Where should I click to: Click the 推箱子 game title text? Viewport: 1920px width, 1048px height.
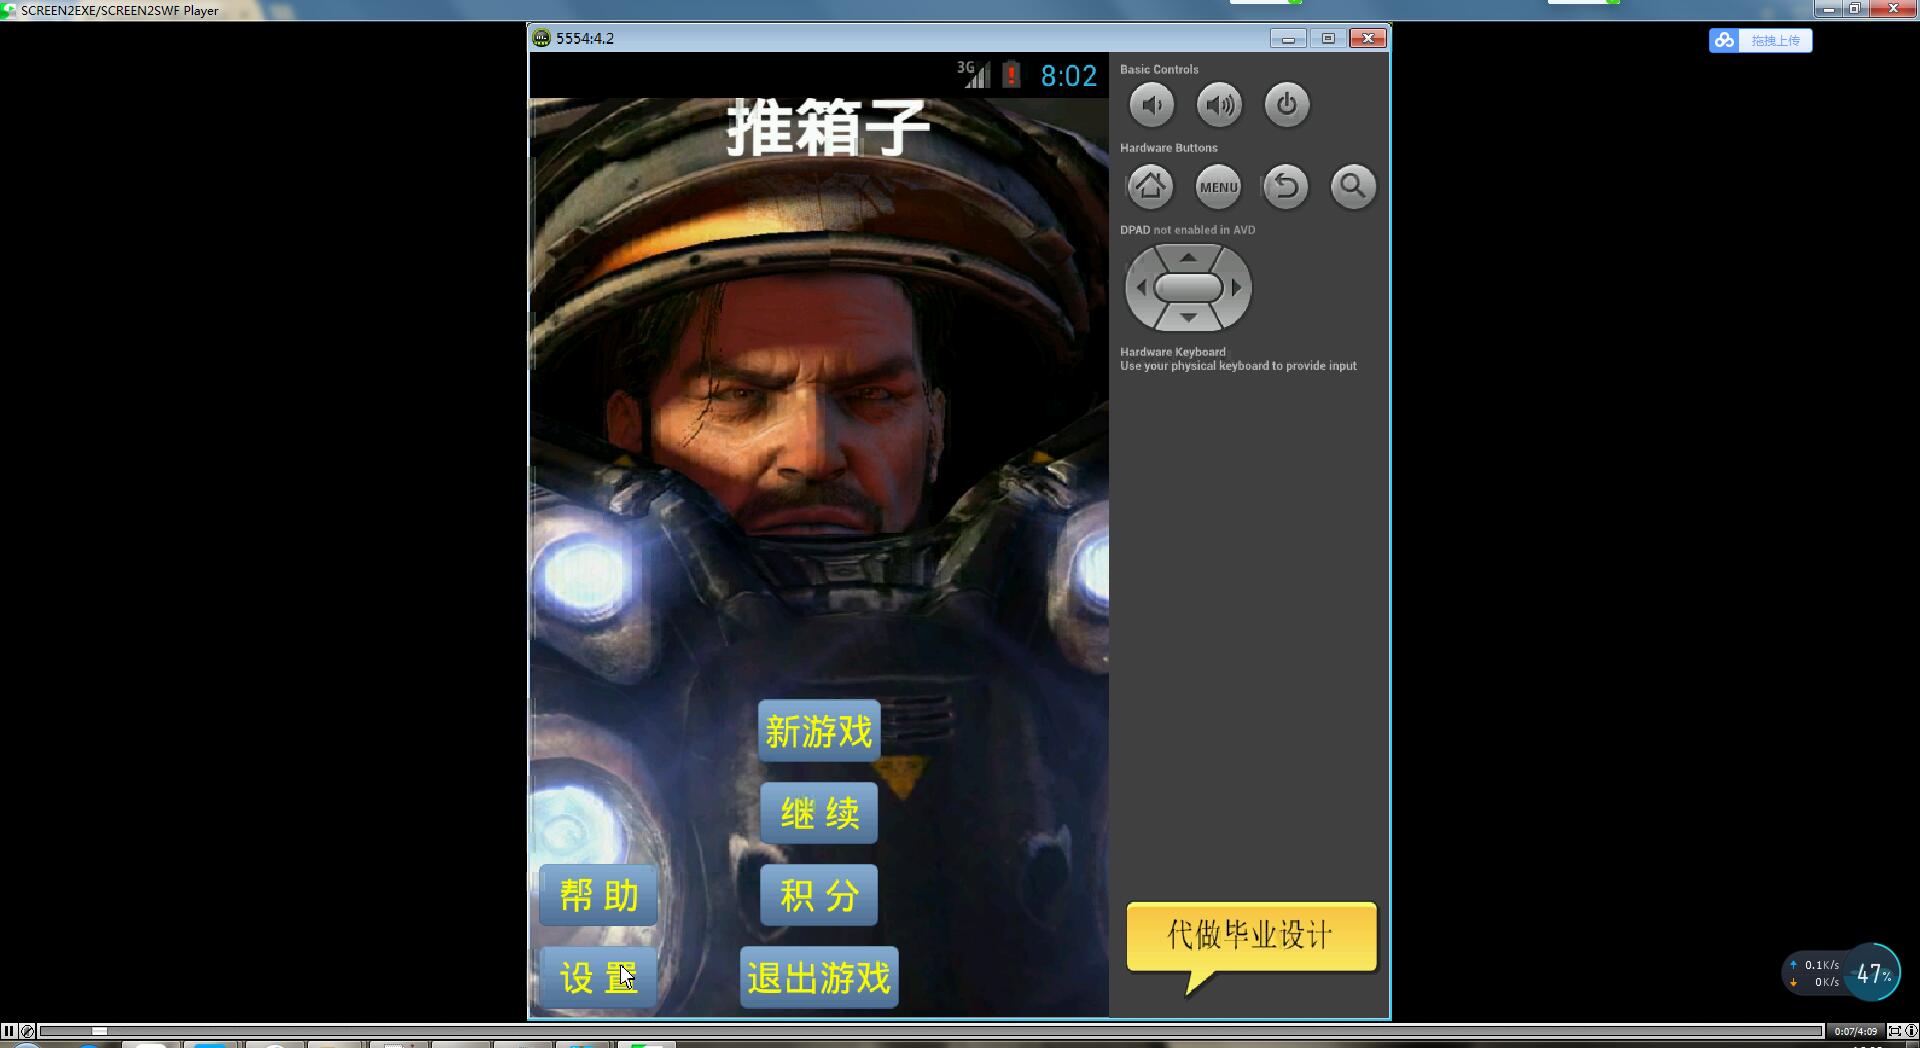tap(828, 128)
